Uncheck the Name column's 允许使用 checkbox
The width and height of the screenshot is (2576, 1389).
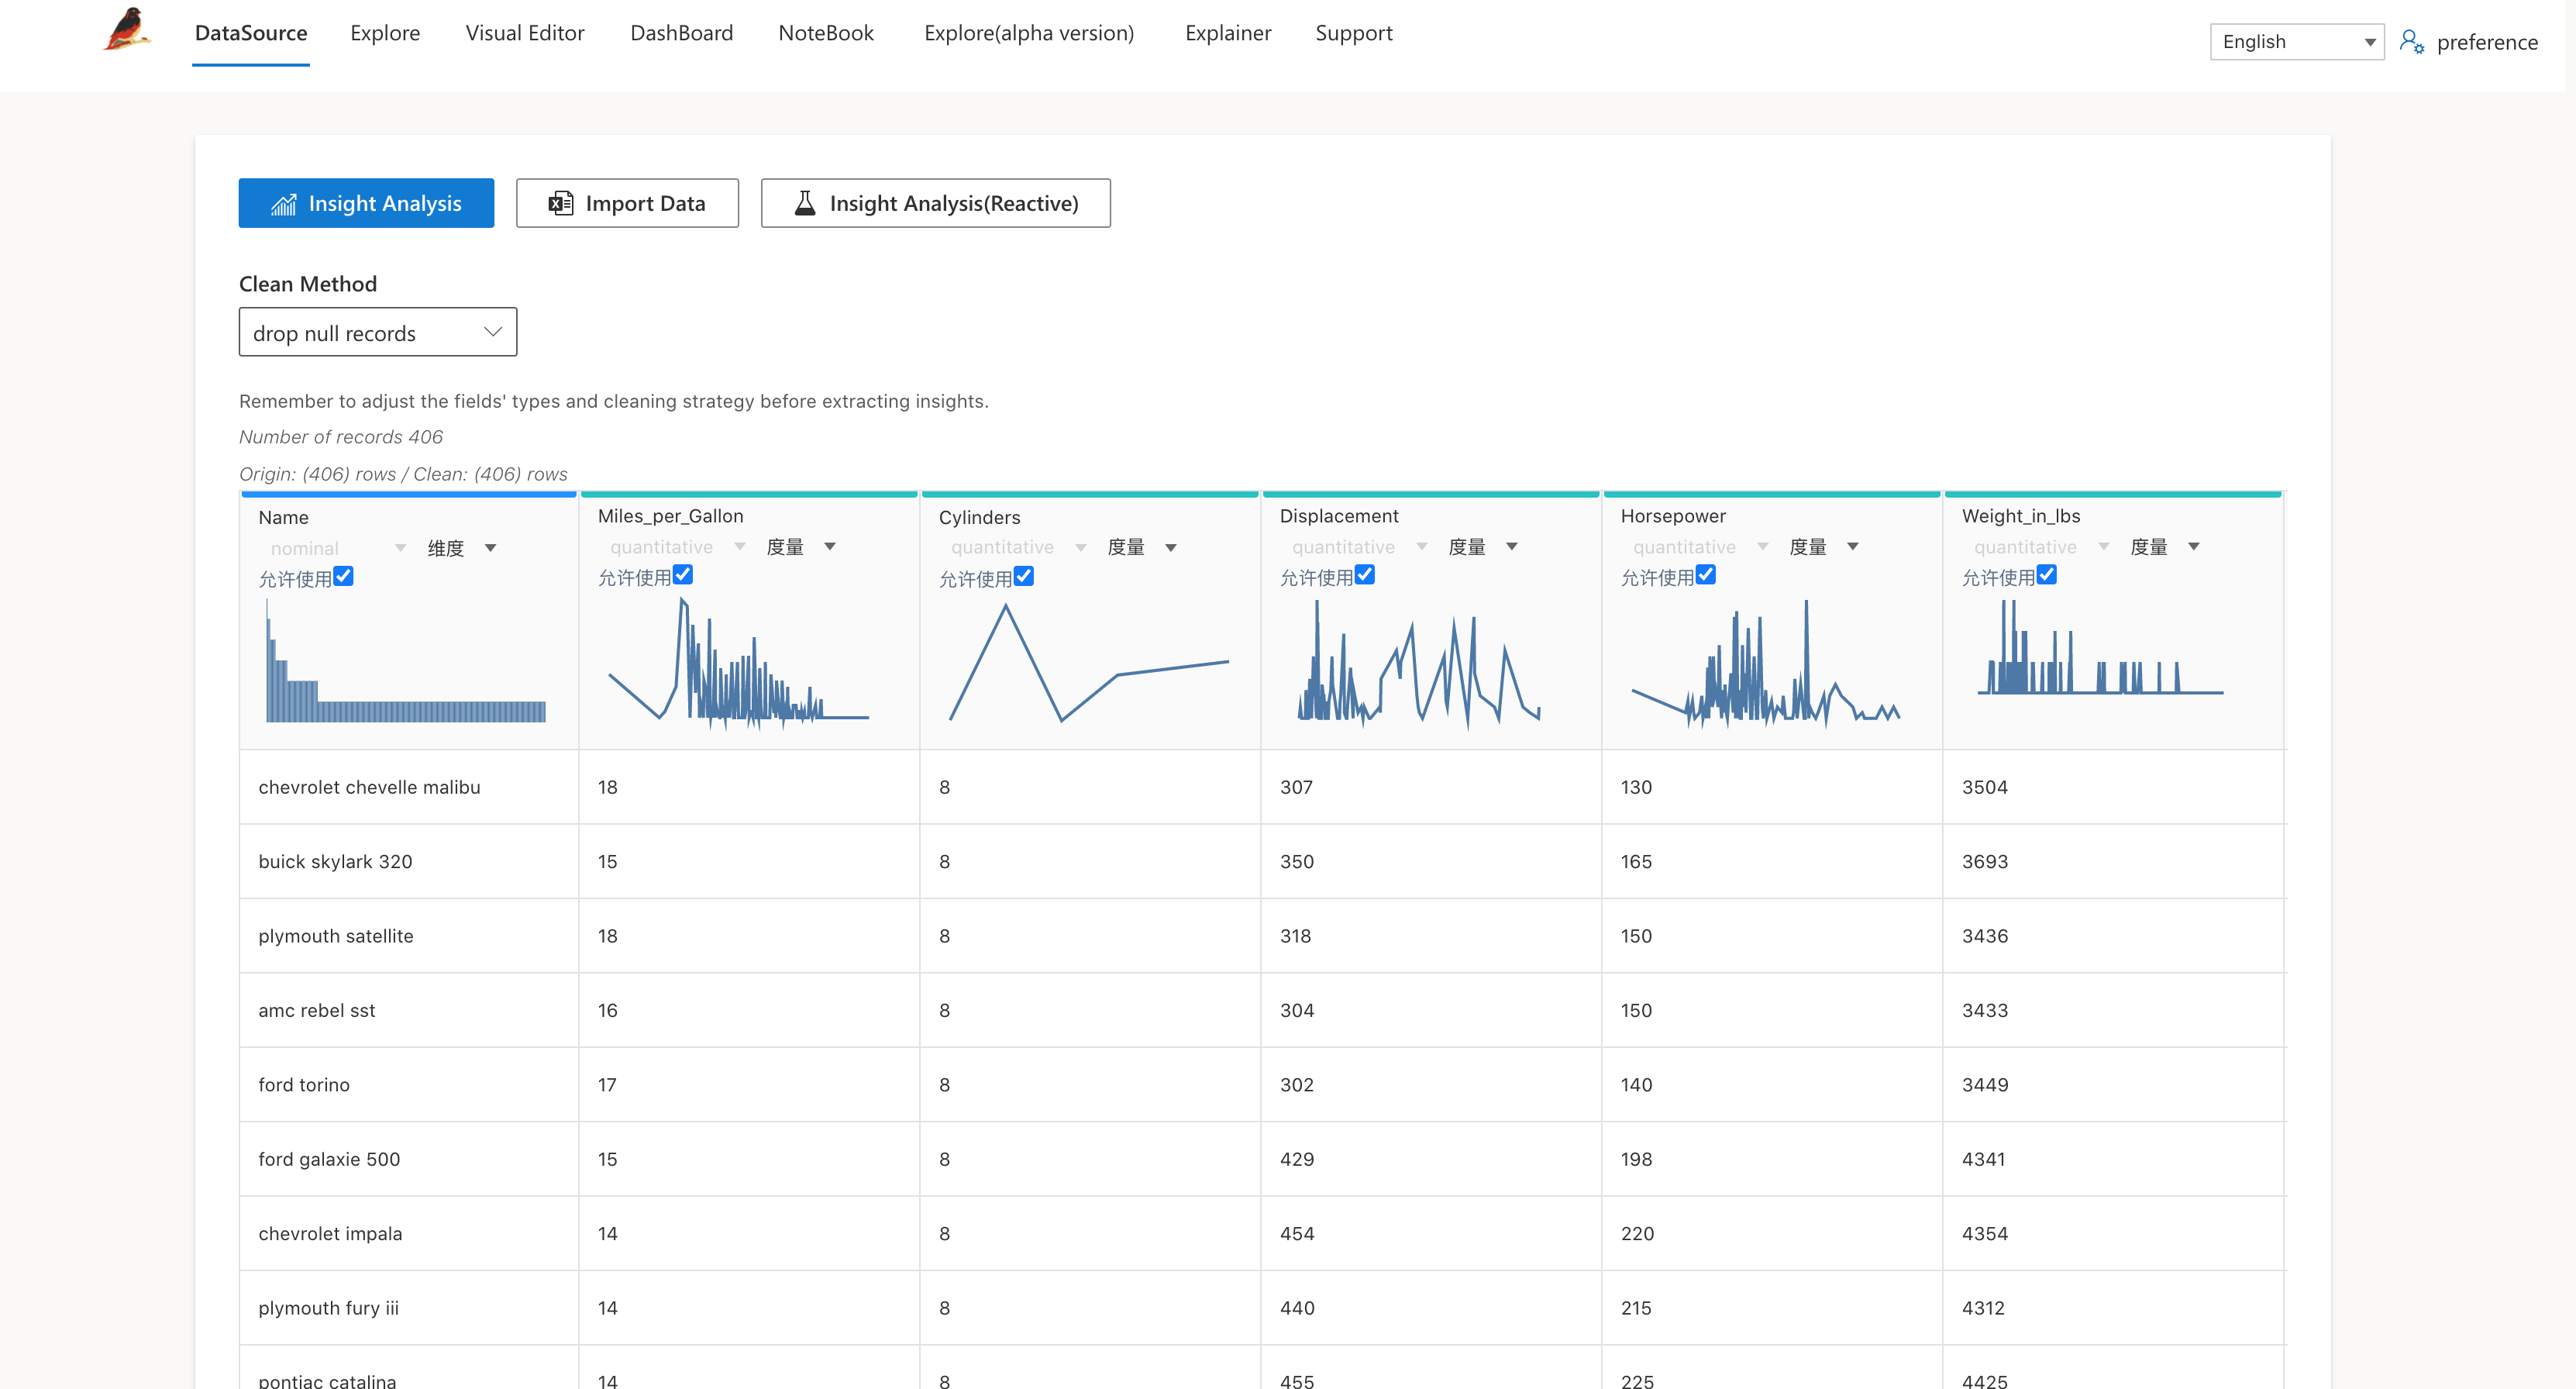(343, 576)
